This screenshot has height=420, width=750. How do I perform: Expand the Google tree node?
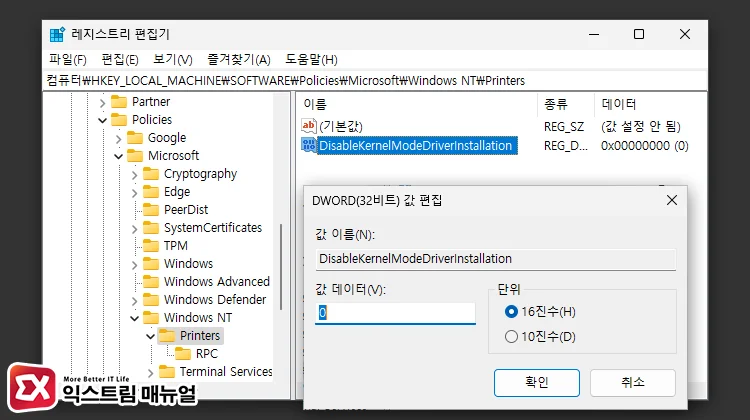(119, 139)
